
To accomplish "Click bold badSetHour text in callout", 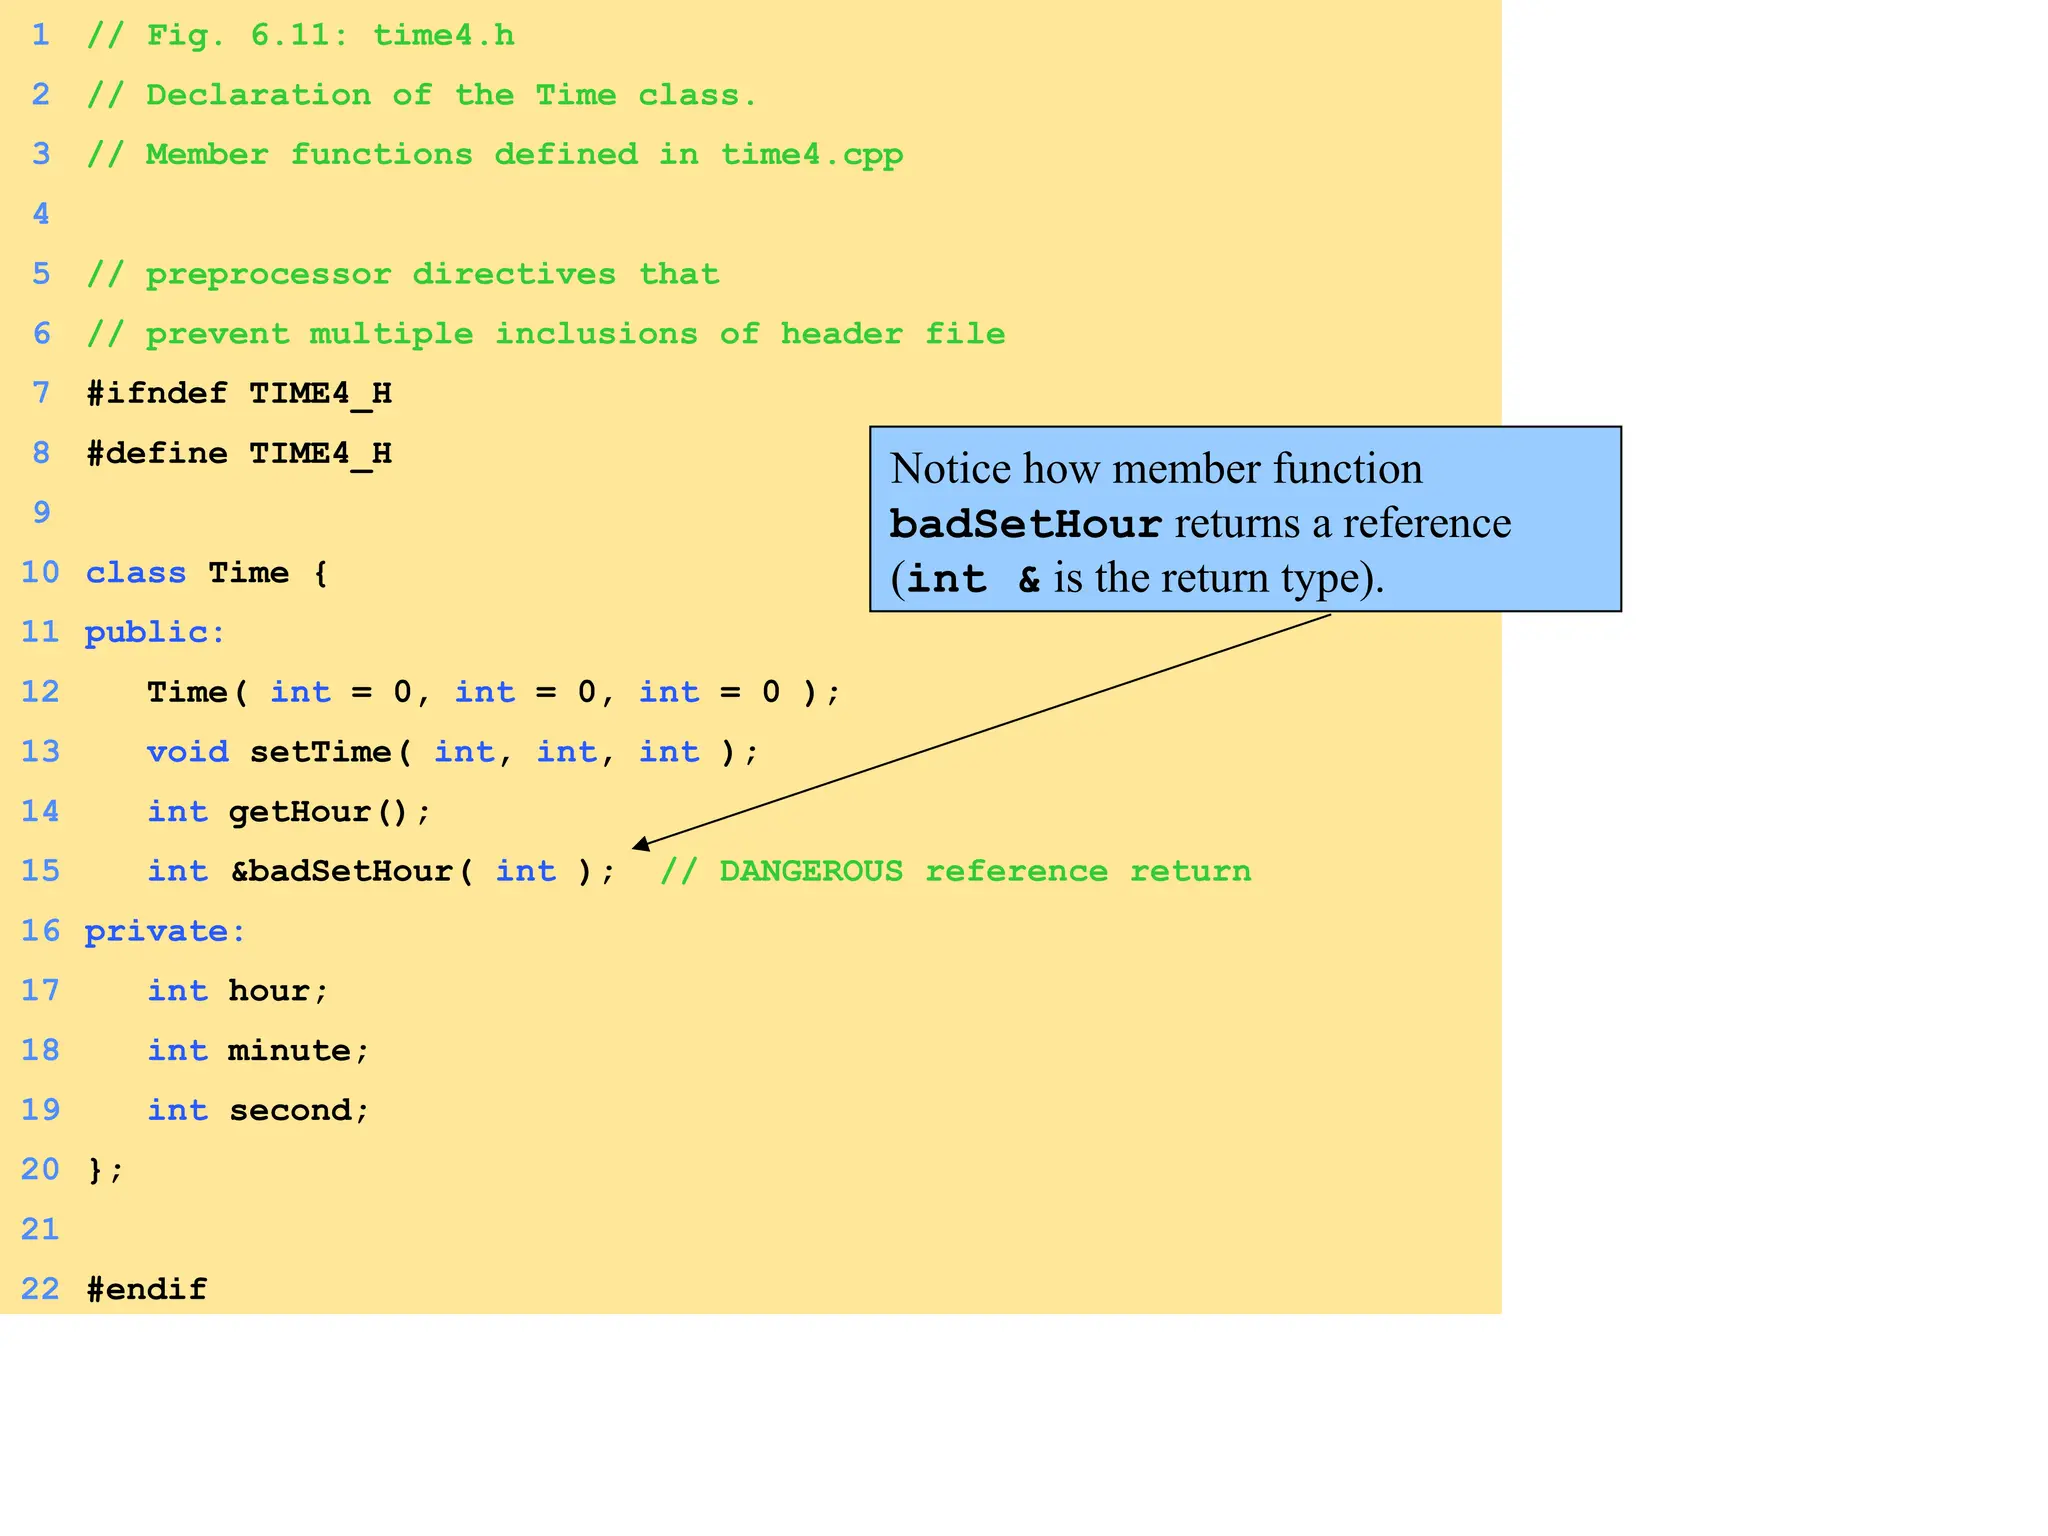I will [x=1025, y=524].
